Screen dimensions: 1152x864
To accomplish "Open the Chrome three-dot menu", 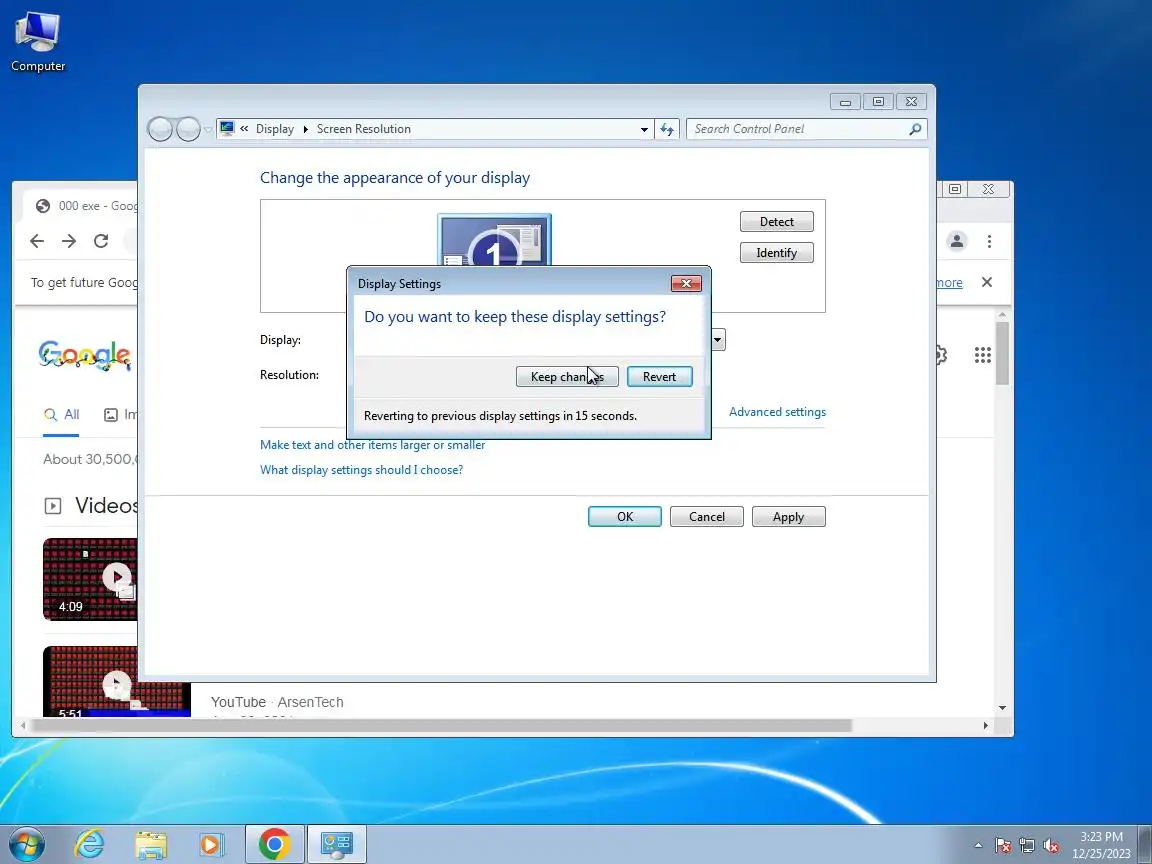I will [x=990, y=241].
